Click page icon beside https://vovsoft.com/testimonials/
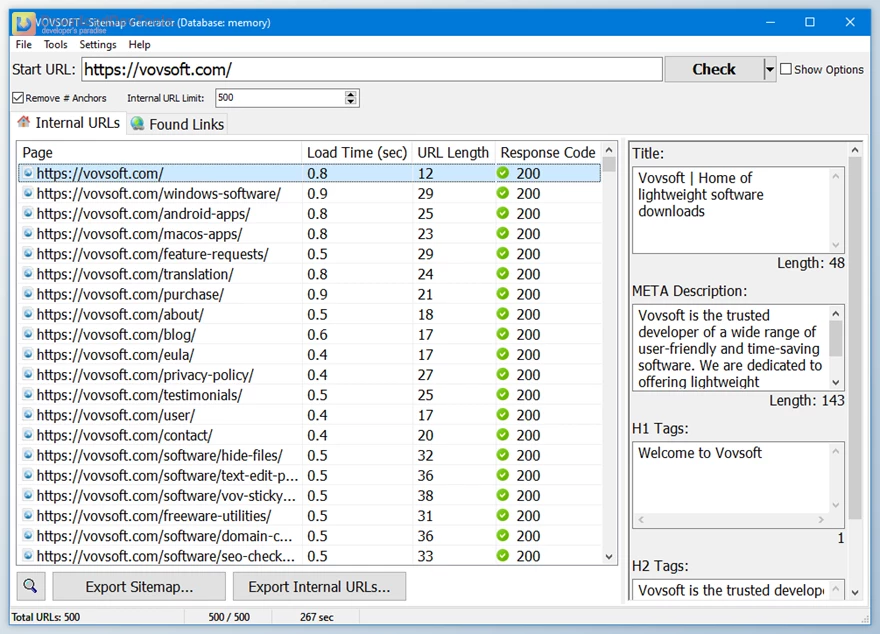 click(28, 394)
